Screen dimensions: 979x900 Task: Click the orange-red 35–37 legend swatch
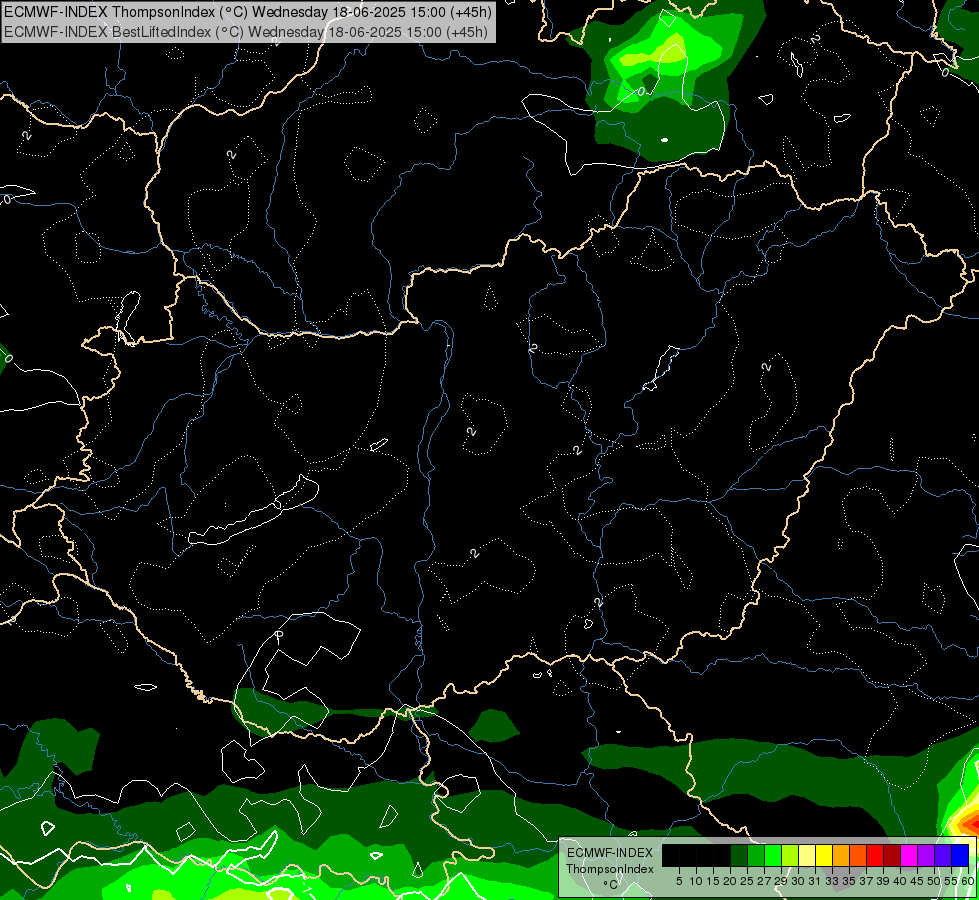858,855
